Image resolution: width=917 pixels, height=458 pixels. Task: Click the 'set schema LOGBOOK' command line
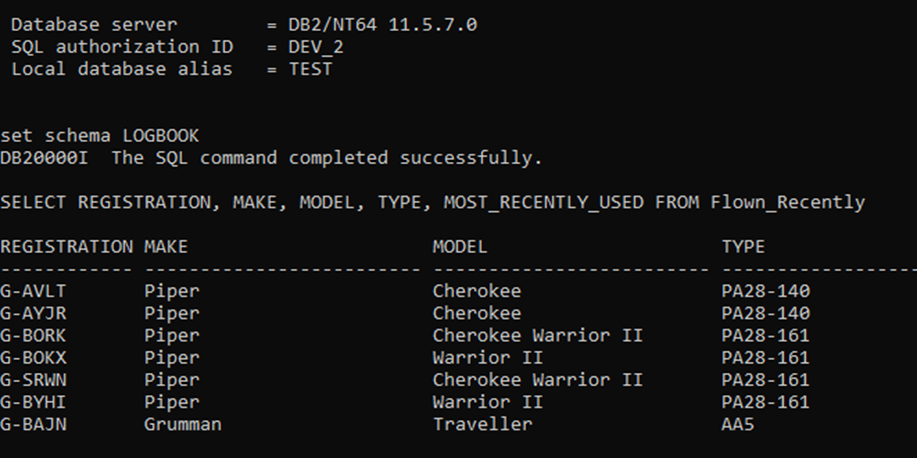(x=100, y=135)
